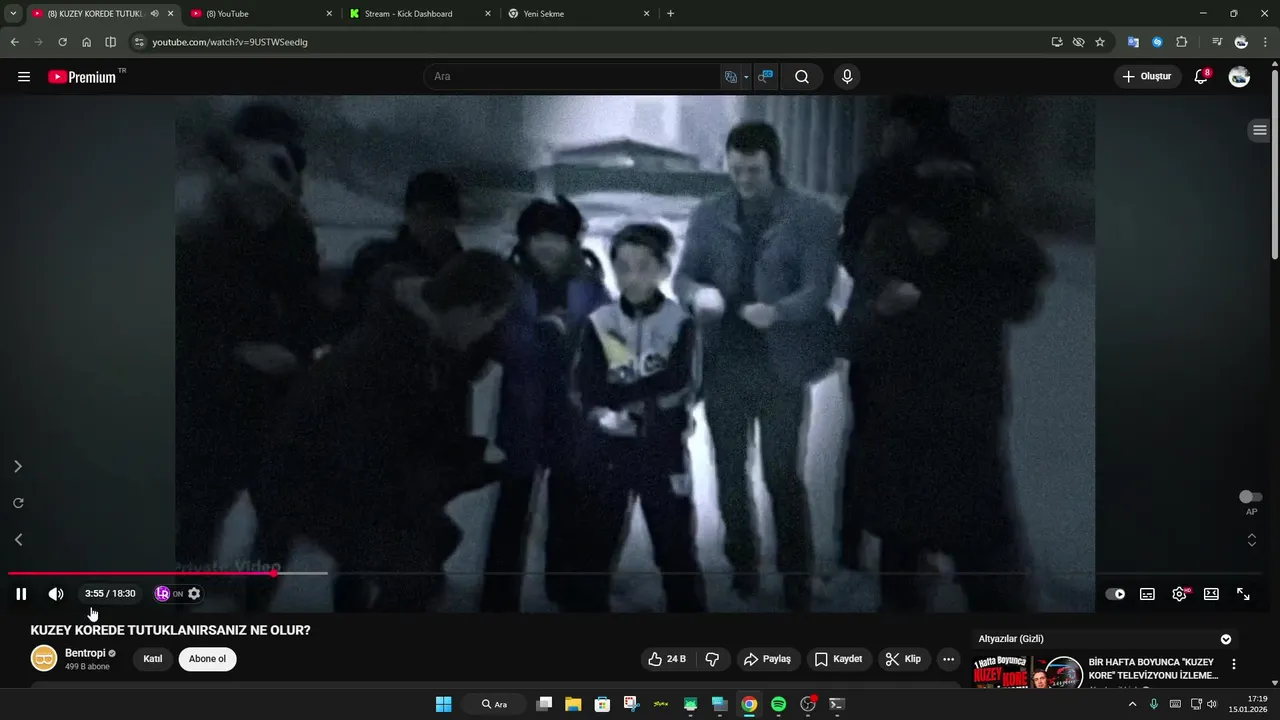
Task: Save the video with Kaydet
Action: 839,659
